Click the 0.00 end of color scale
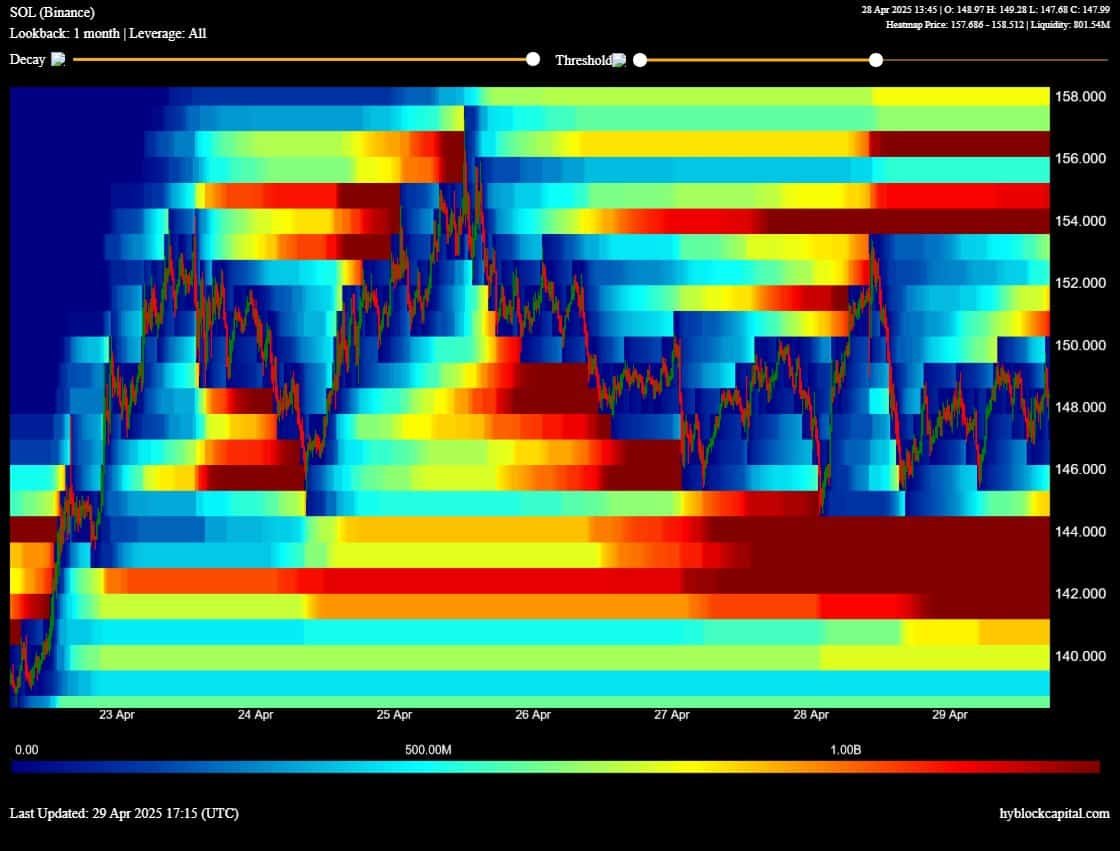This screenshot has height=851, width=1120. click(26, 750)
